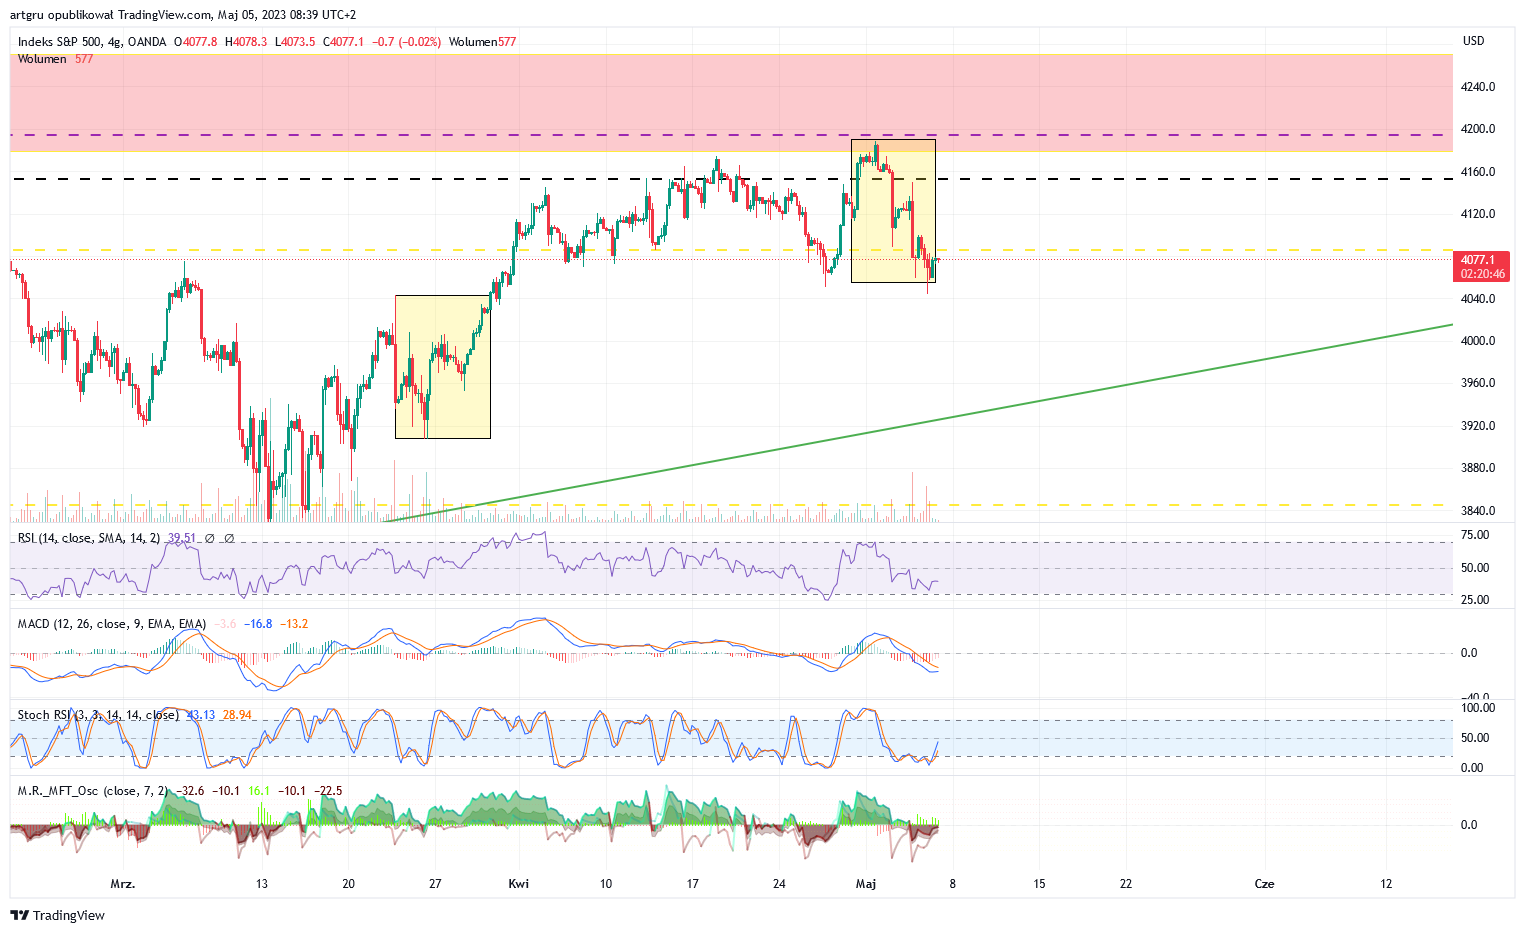The width and height of the screenshot is (1525, 933).
Task: Click the green M.R._MFT_Osc value 16.1
Action: pyautogui.click(x=259, y=791)
